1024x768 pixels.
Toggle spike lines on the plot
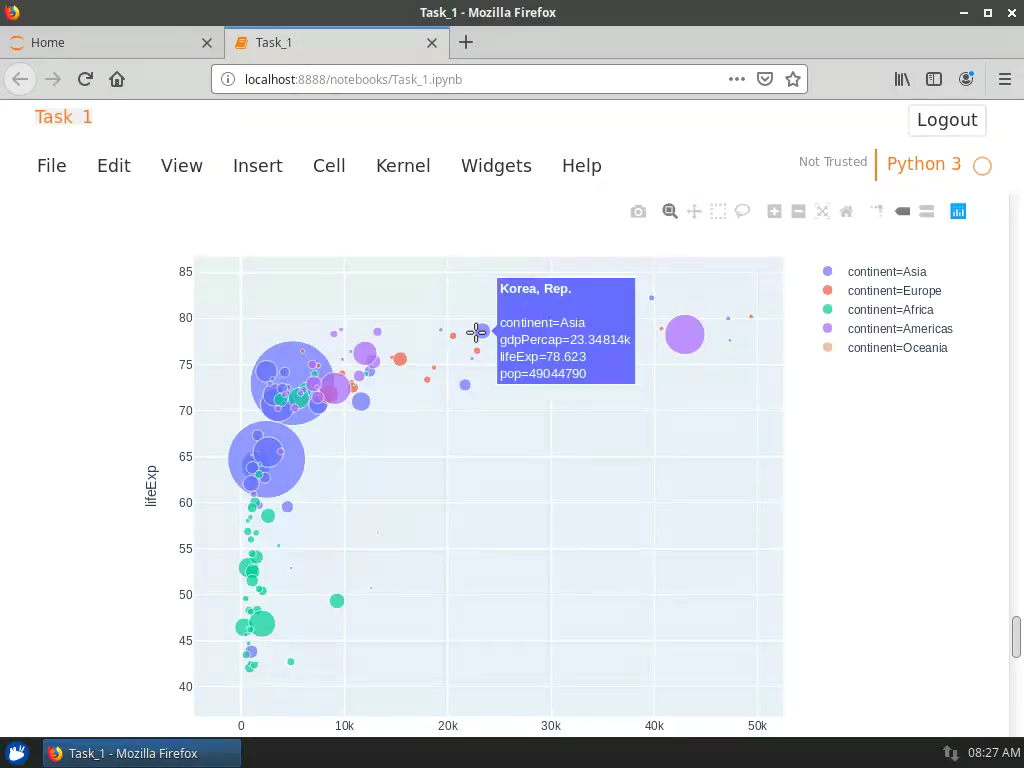pos(877,211)
